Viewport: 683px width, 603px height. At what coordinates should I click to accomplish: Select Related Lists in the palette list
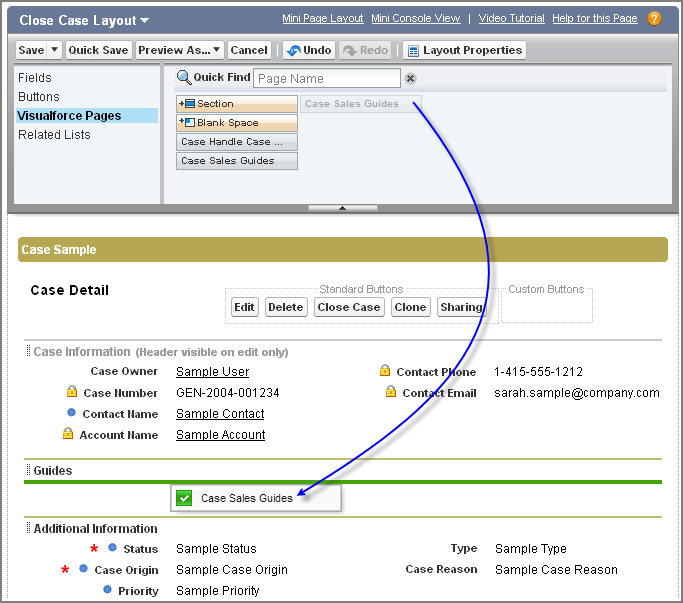pyautogui.click(x=54, y=135)
